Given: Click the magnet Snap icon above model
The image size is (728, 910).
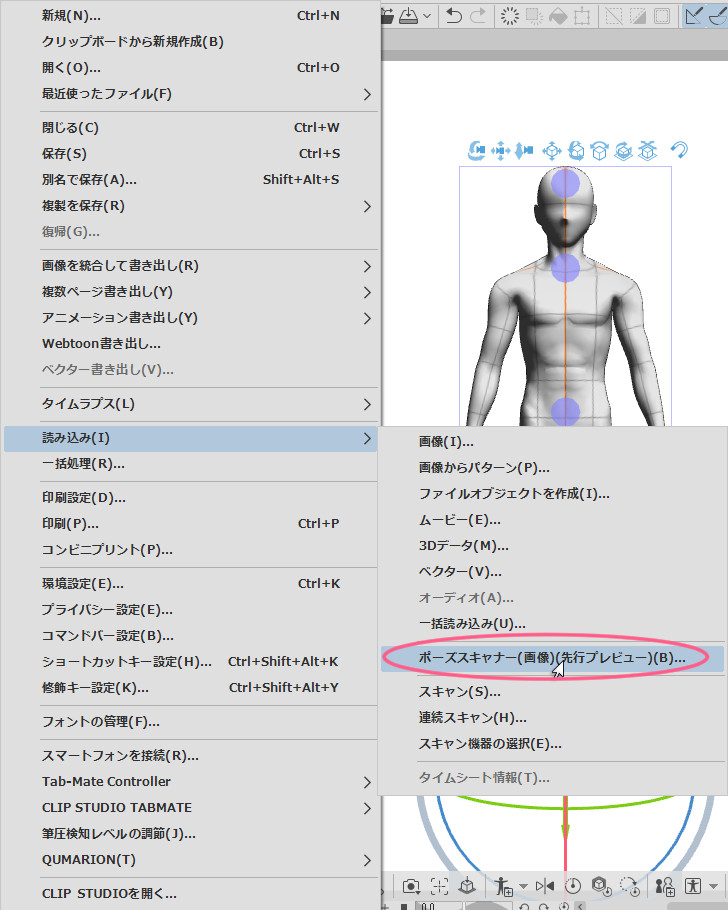Looking at the screenshot, I should (679, 150).
